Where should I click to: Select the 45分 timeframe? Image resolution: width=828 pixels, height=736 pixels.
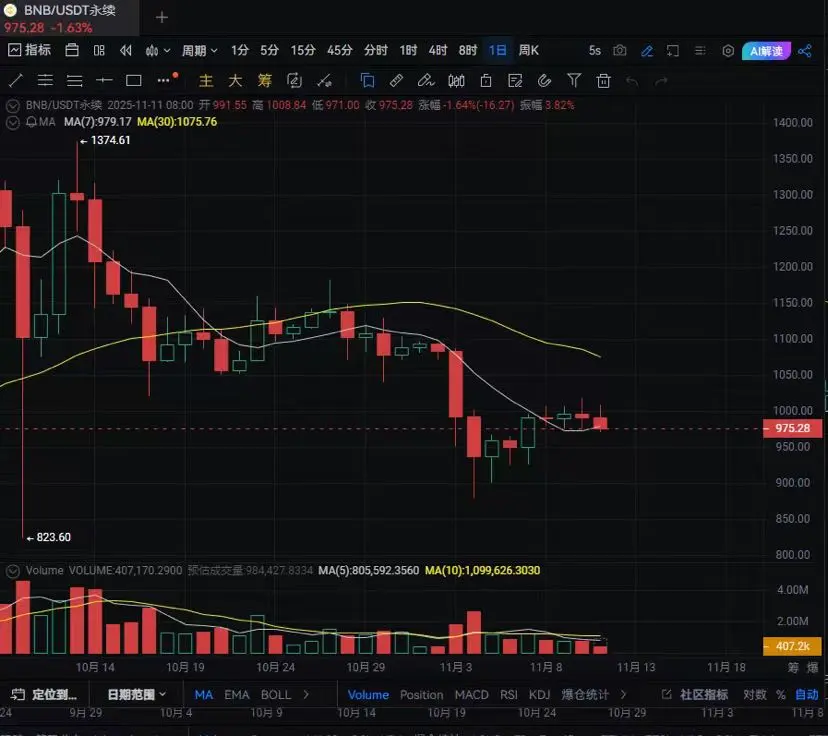click(340, 50)
